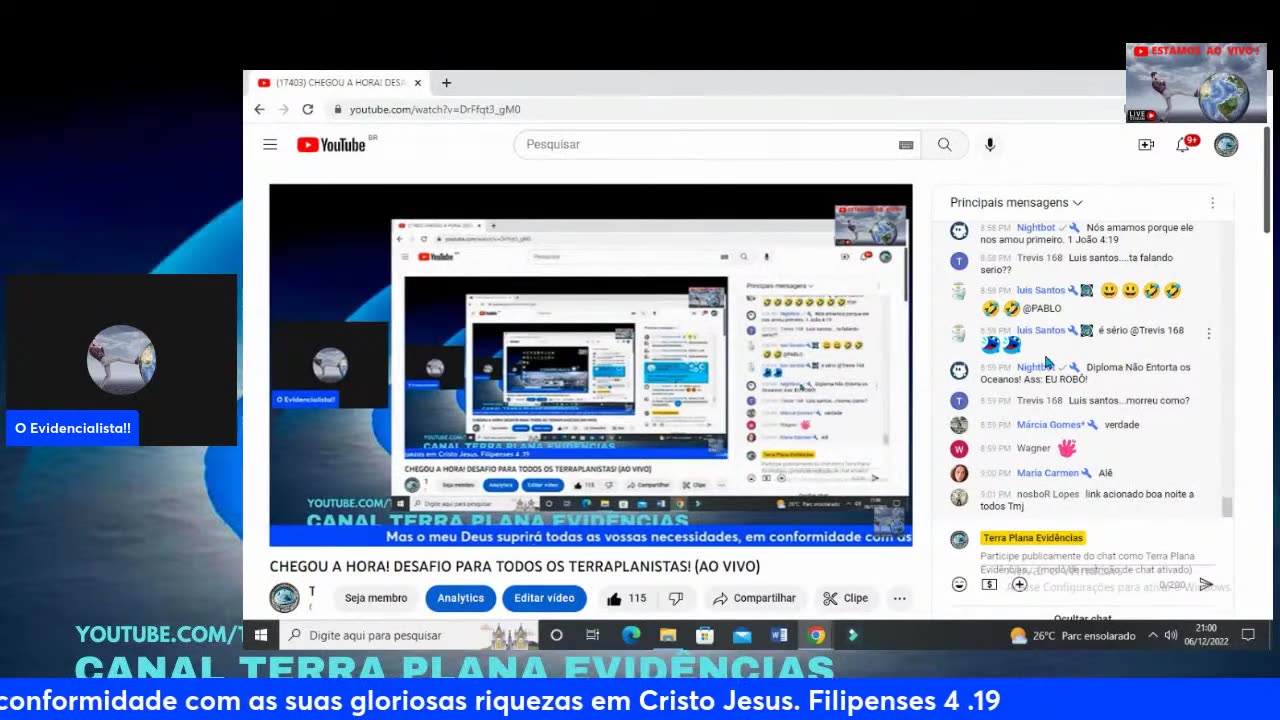Click the Nightbot username on the 8:58 PM message
Screen dimensions: 1280x720
tap(1036, 228)
